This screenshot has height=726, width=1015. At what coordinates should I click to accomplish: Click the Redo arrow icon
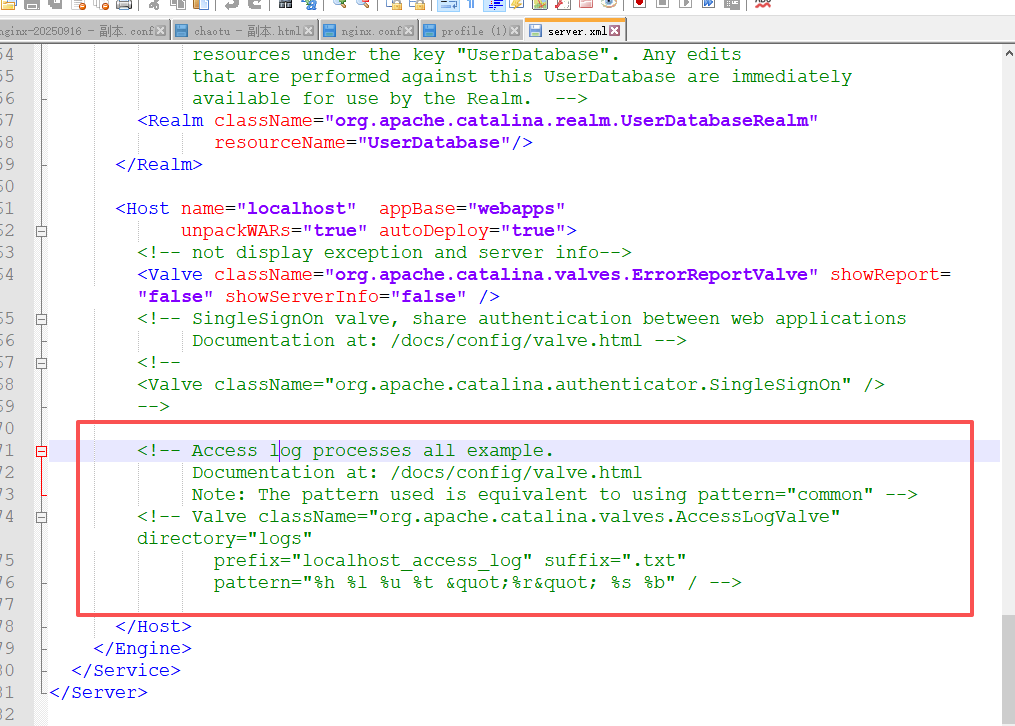pos(253,4)
